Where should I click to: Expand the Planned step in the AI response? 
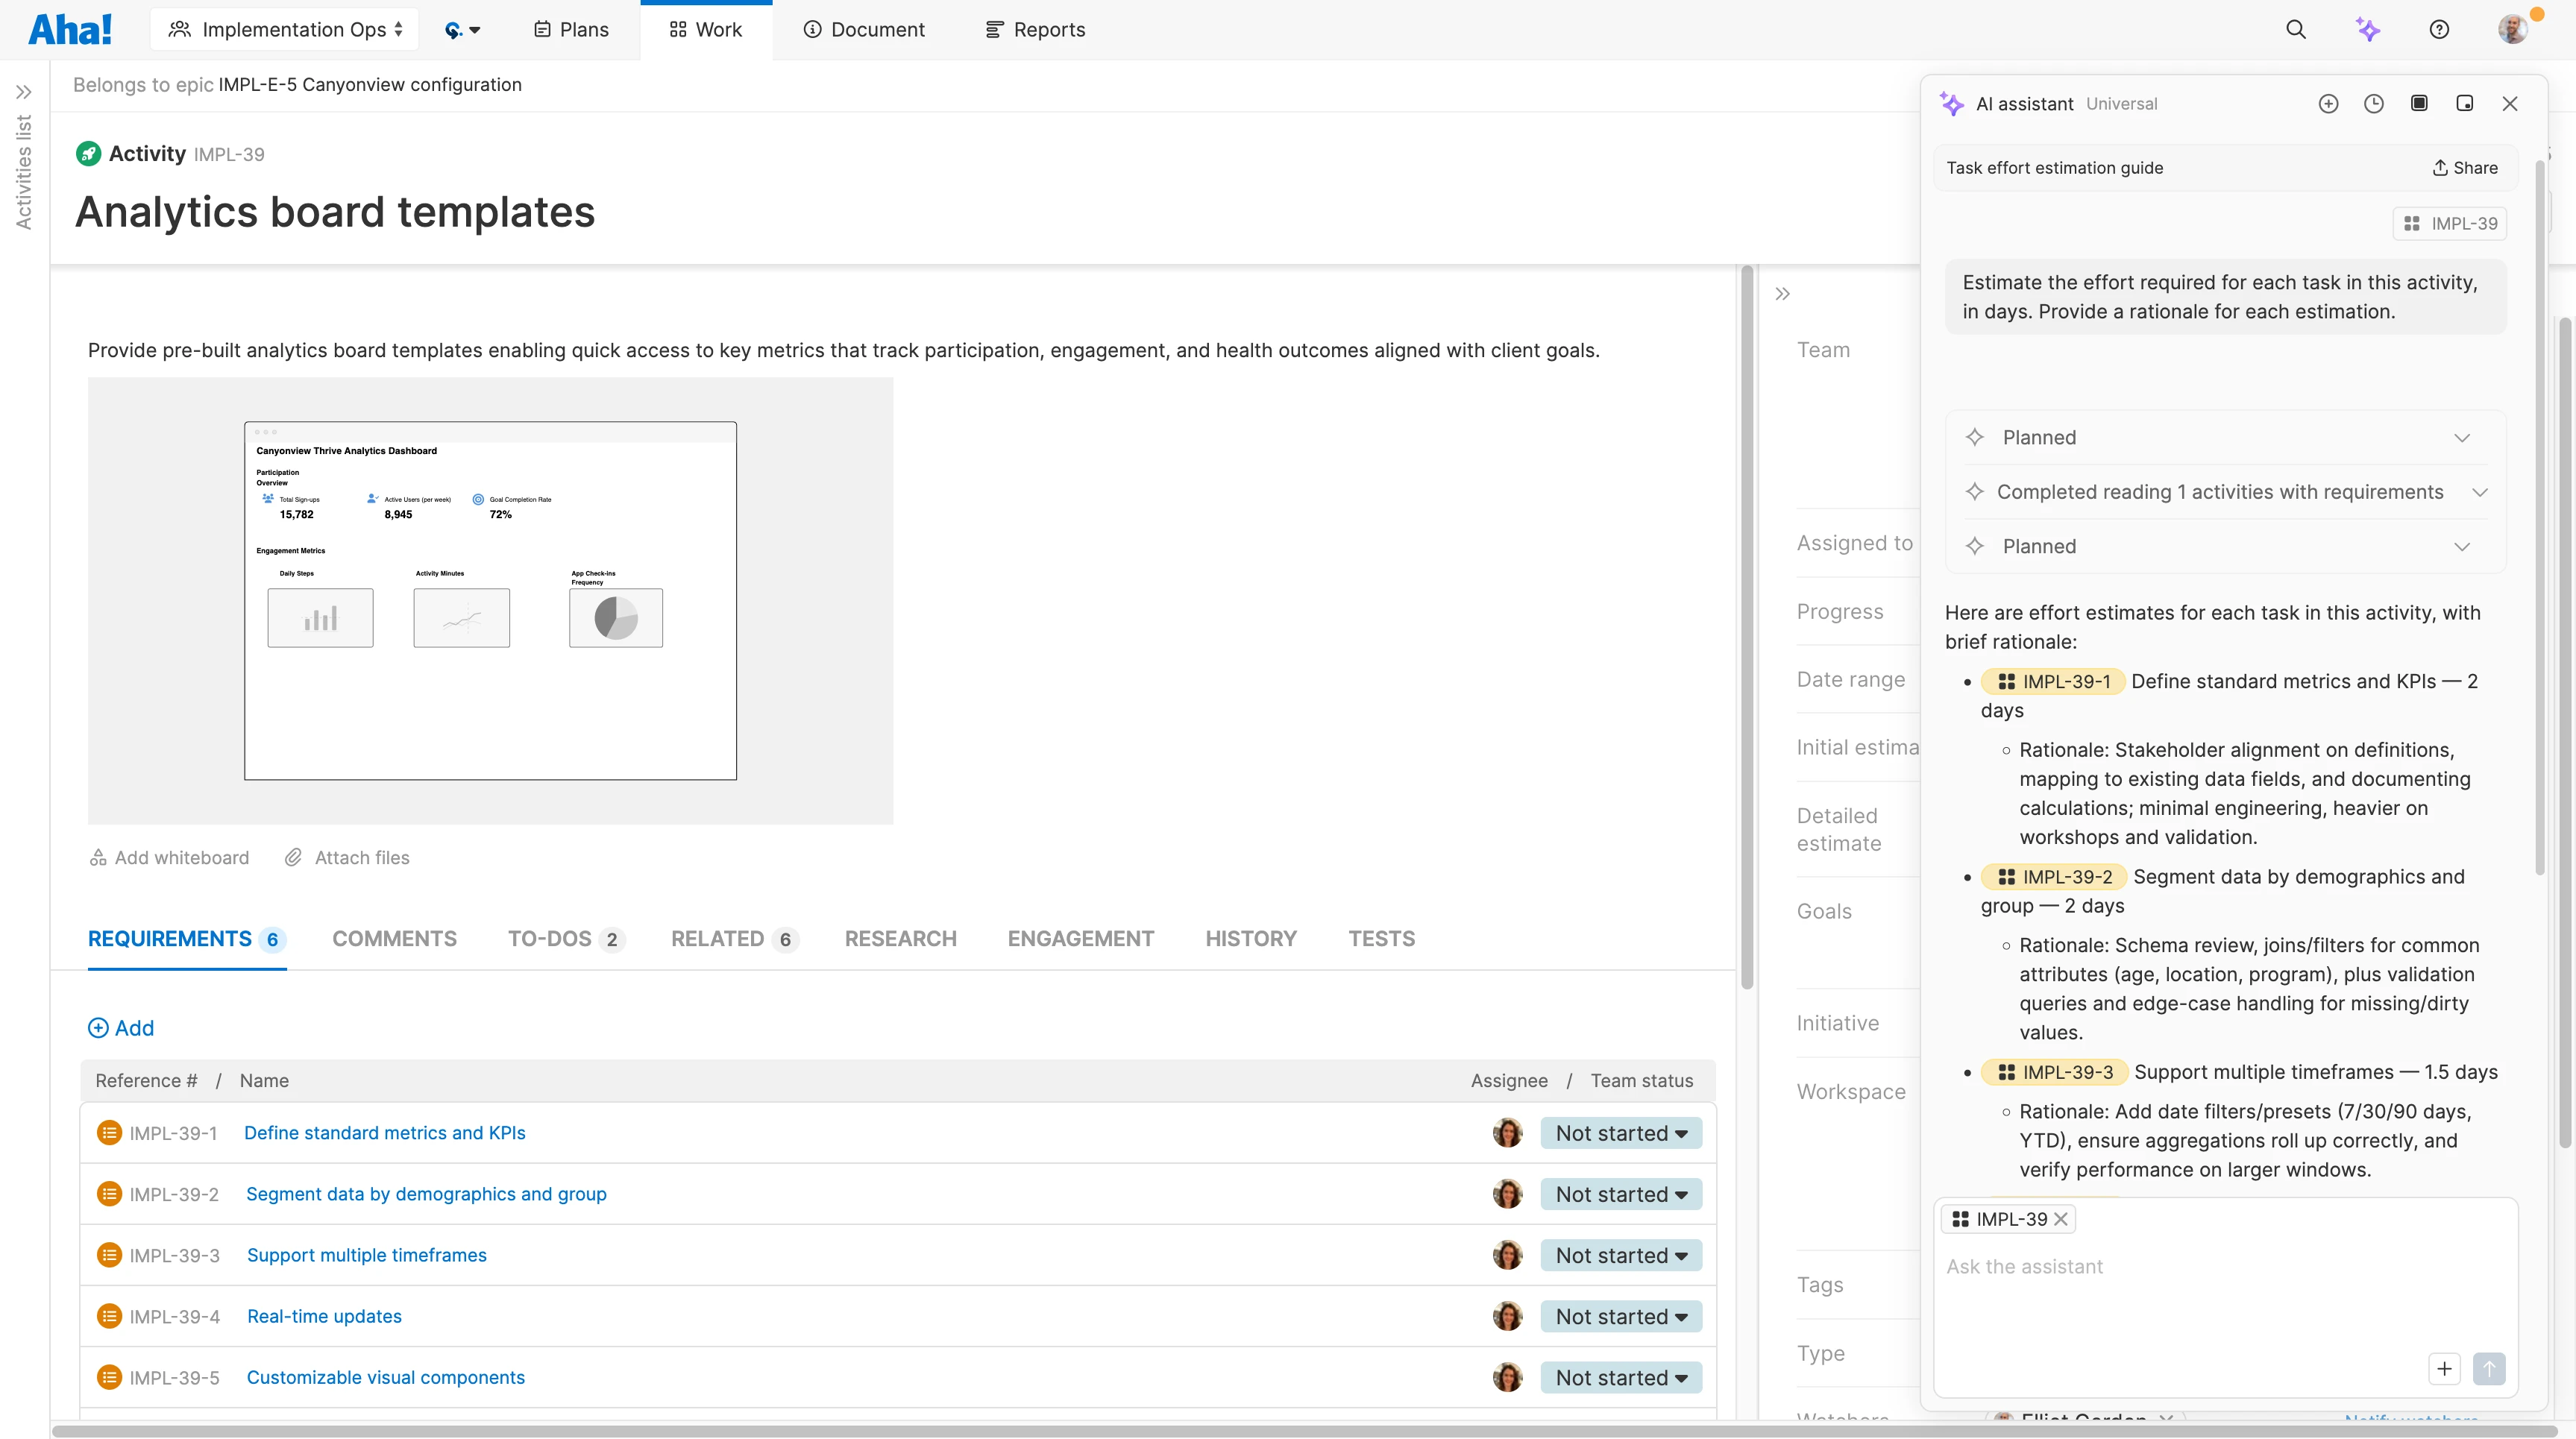coord(2462,437)
